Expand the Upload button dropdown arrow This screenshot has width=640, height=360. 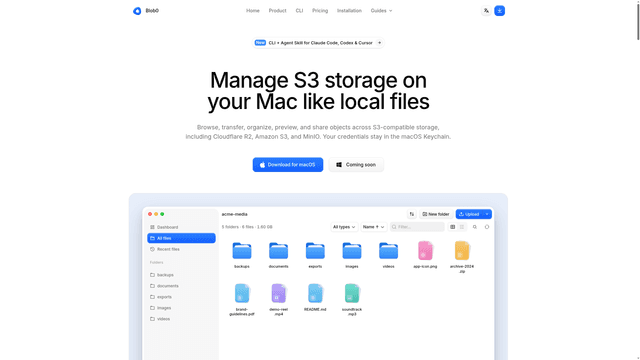[x=487, y=214]
